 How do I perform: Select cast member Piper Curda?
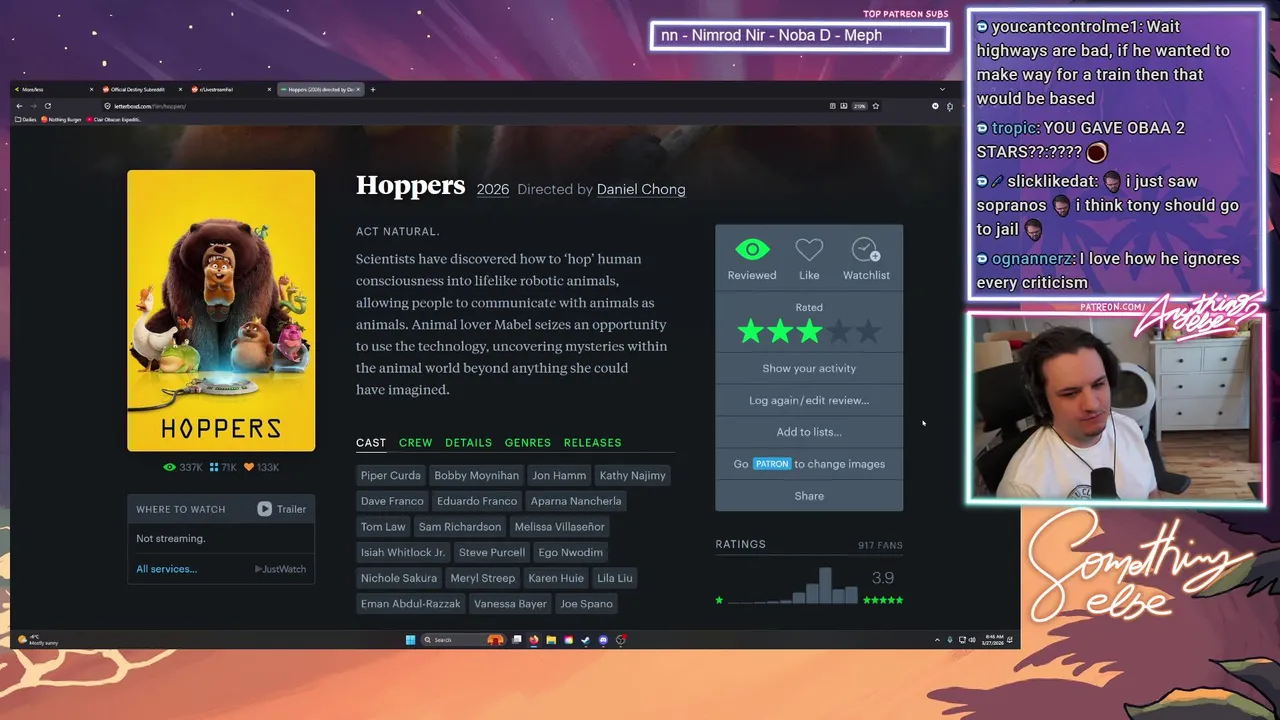coord(391,475)
